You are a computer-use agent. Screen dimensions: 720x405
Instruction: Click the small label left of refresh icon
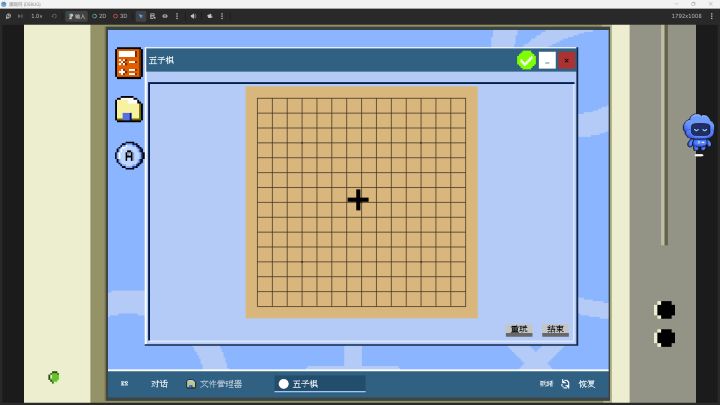(x=546, y=384)
